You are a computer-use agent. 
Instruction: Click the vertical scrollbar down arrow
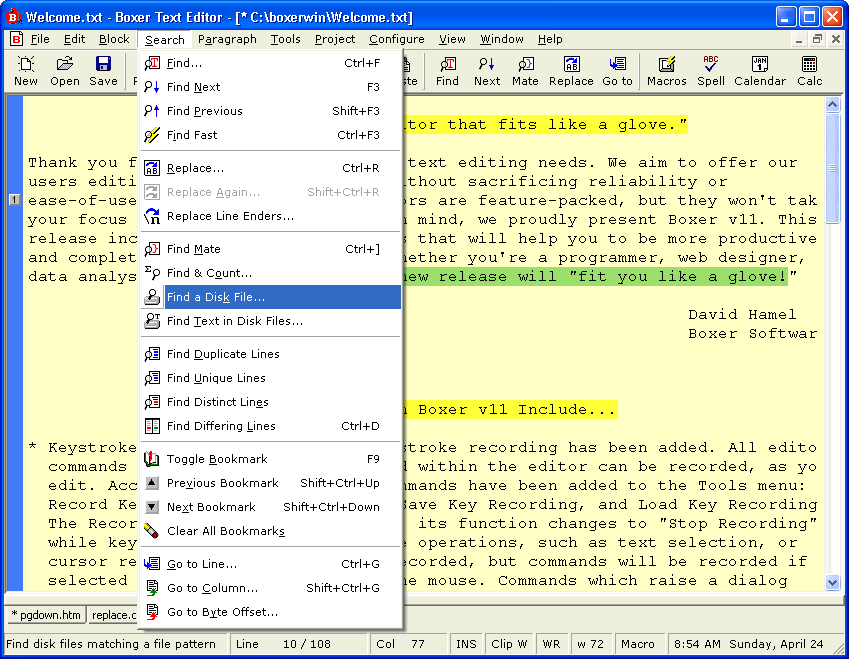click(x=832, y=582)
